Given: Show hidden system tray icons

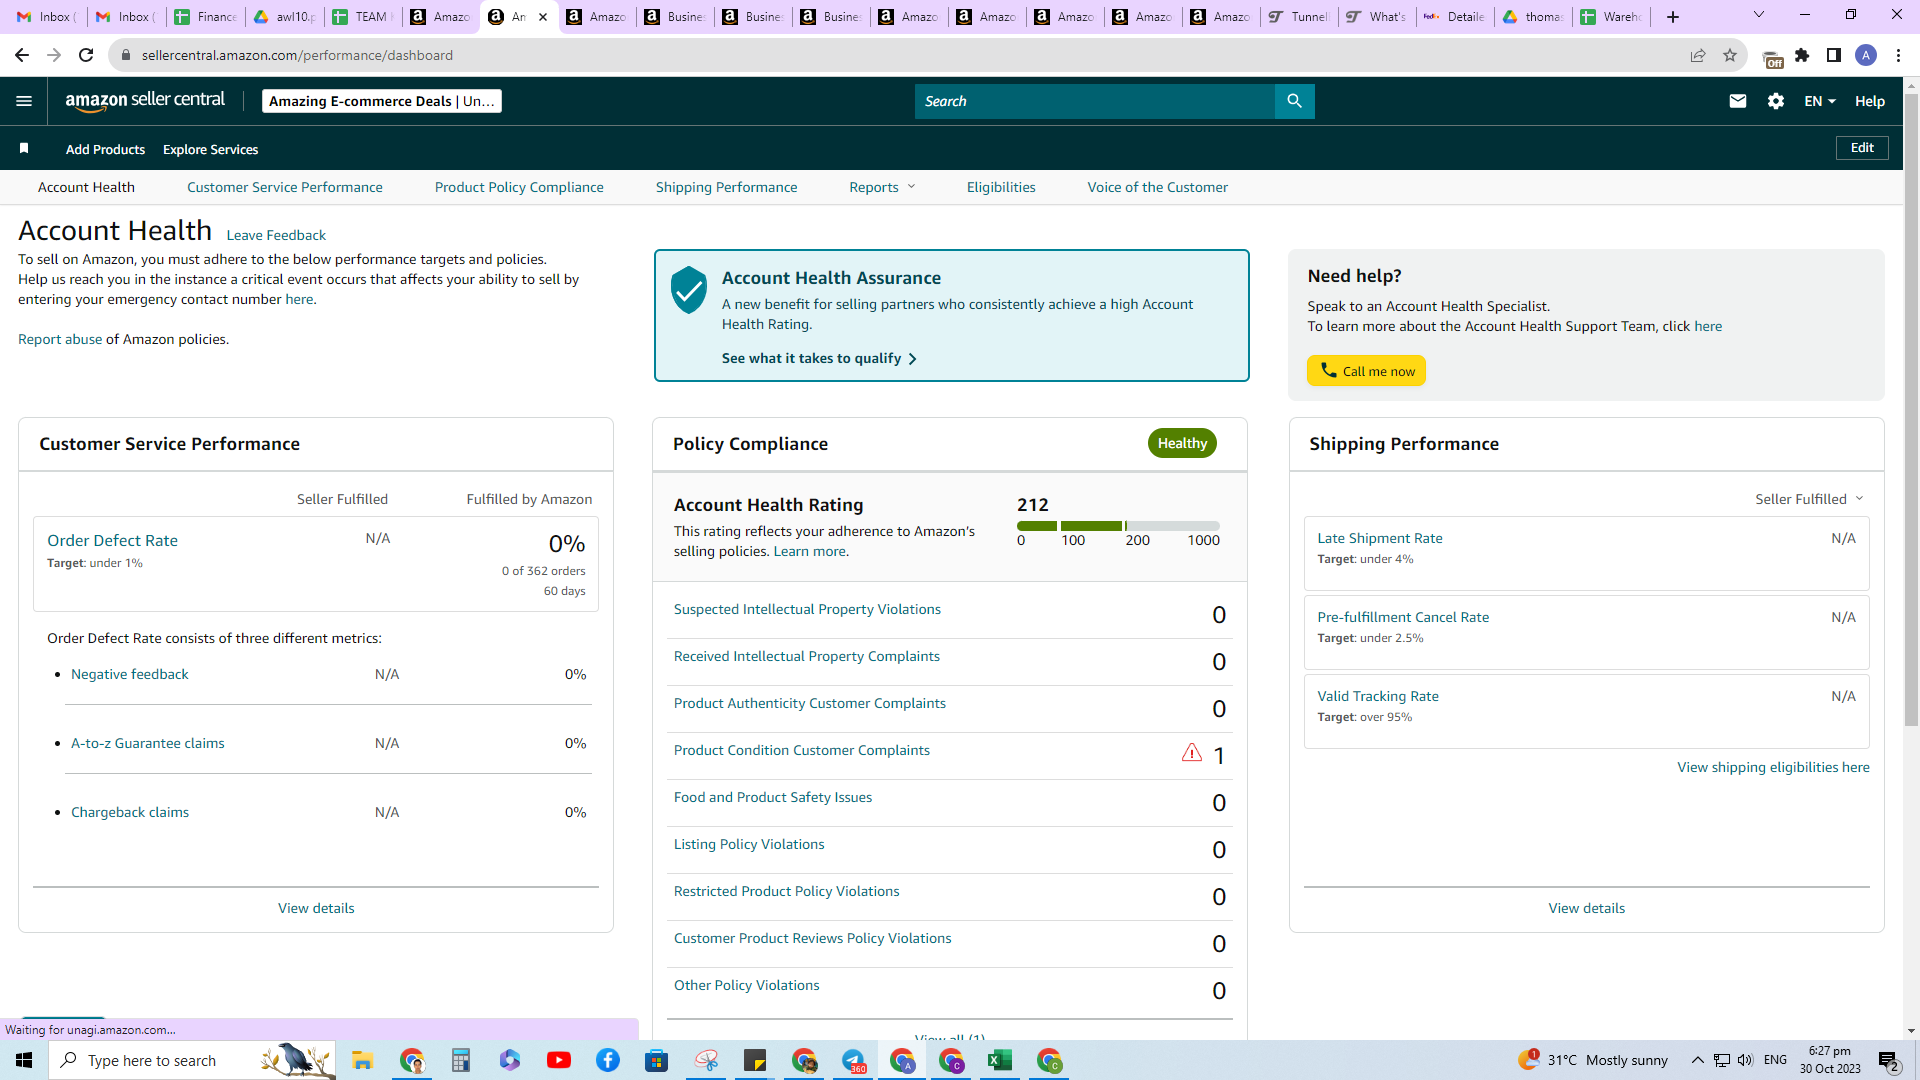Looking at the screenshot, I should (x=1697, y=1060).
